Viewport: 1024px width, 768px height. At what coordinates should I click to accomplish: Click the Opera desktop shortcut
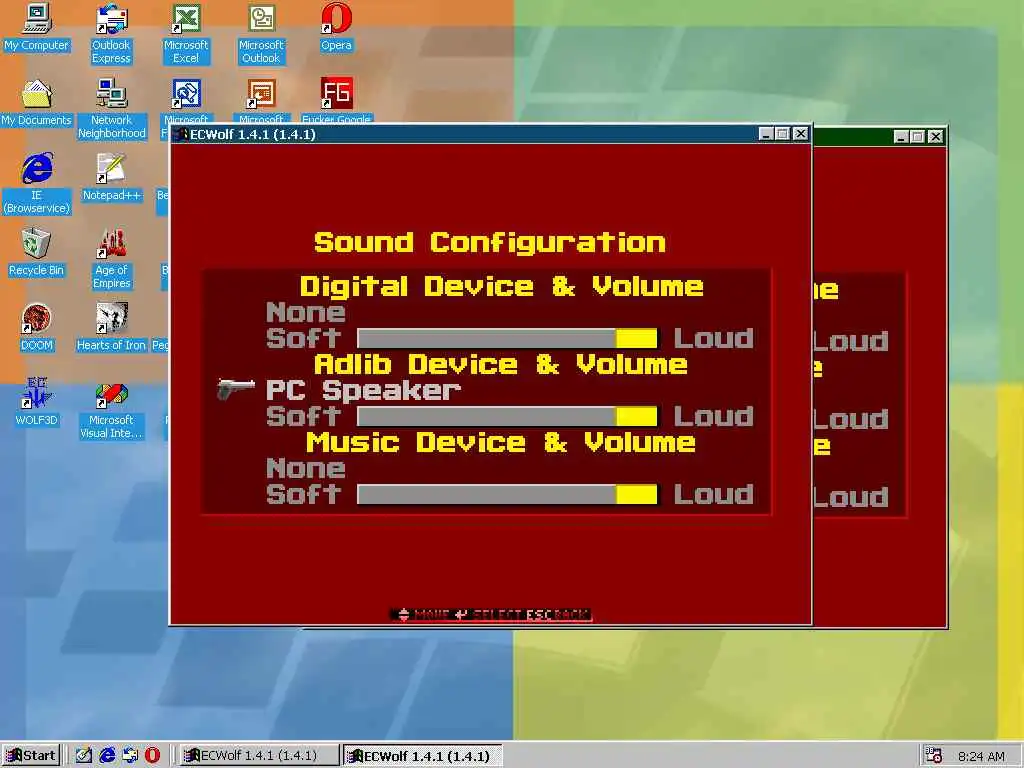point(336,27)
